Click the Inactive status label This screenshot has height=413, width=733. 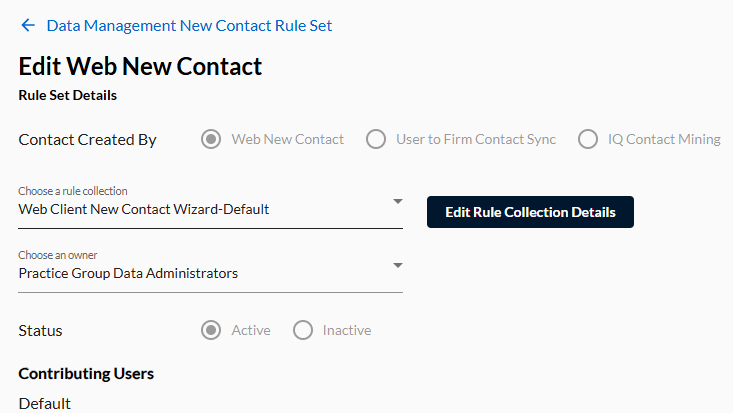pos(347,330)
